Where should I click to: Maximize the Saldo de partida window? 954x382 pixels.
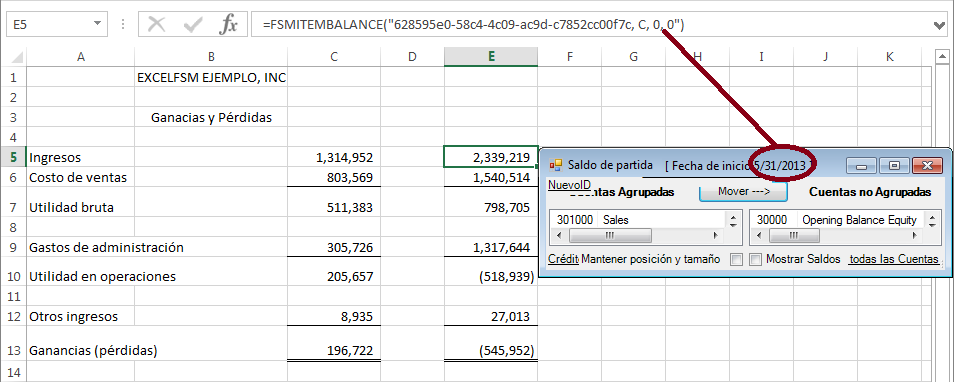pyautogui.click(x=894, y=165)
